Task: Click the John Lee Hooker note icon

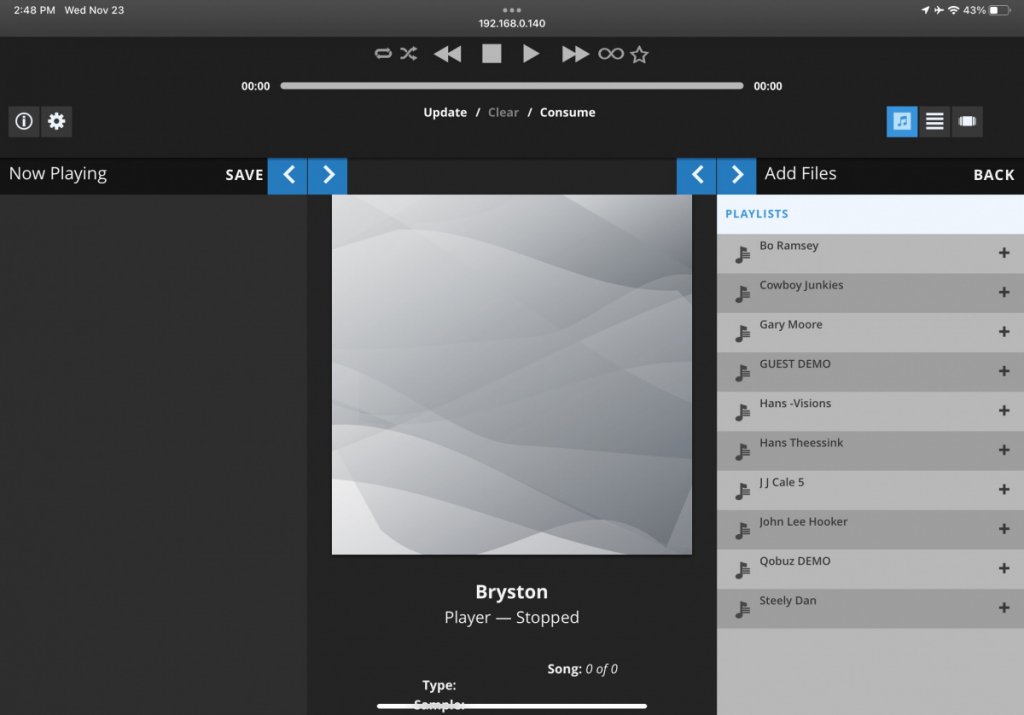Action: tap(743, 531)
